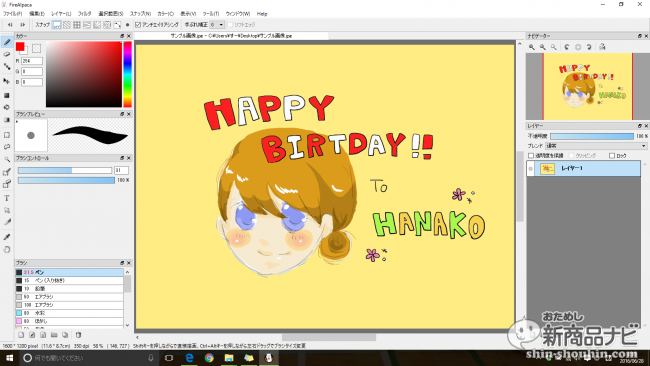
Task: Toggle the アンチエイリアシング checkbox
Action: (138, 25)
